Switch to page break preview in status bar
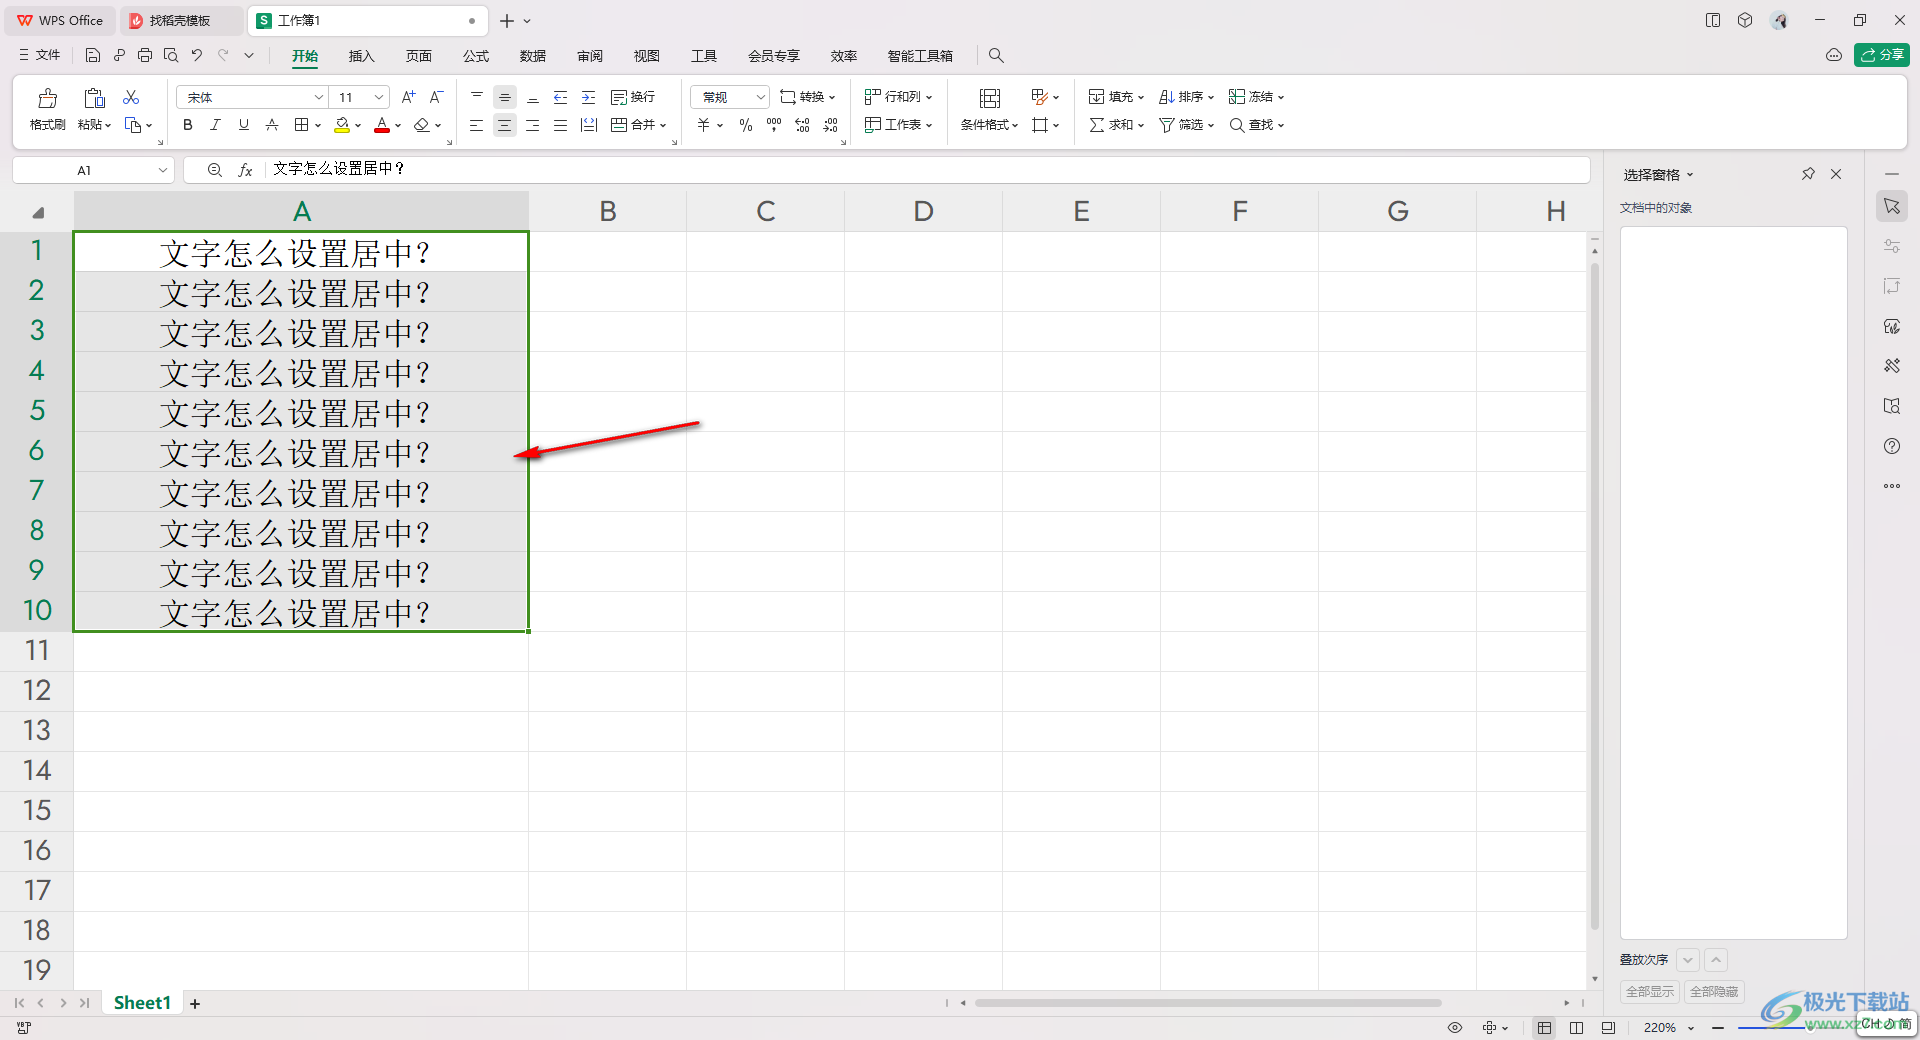This screenshot has width=1920, height=1040. pyautogui.click(x=1577, y=1027)
